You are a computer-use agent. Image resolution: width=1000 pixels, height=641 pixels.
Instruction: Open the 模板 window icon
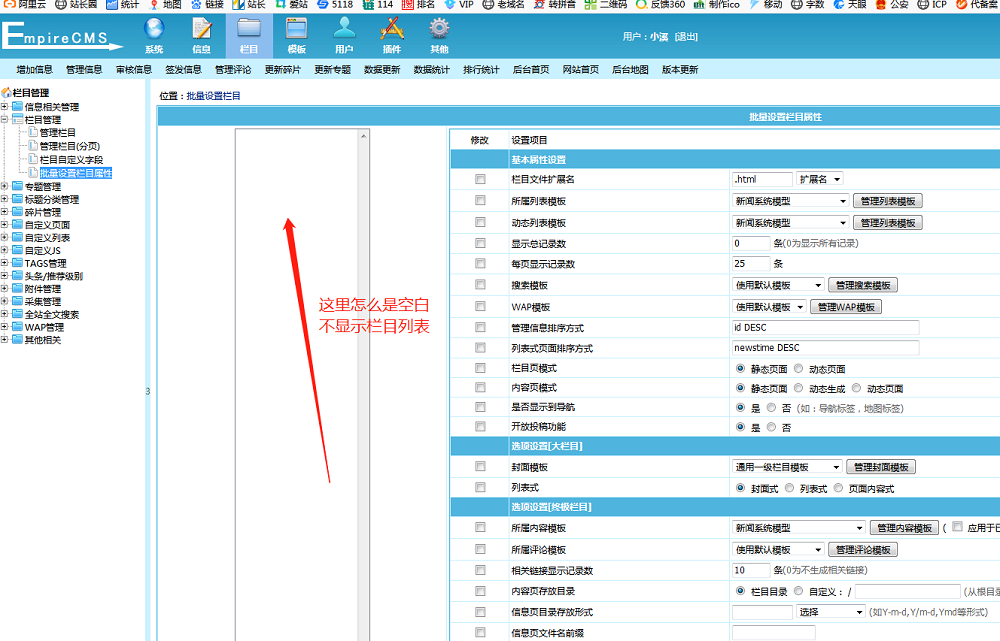296,29
